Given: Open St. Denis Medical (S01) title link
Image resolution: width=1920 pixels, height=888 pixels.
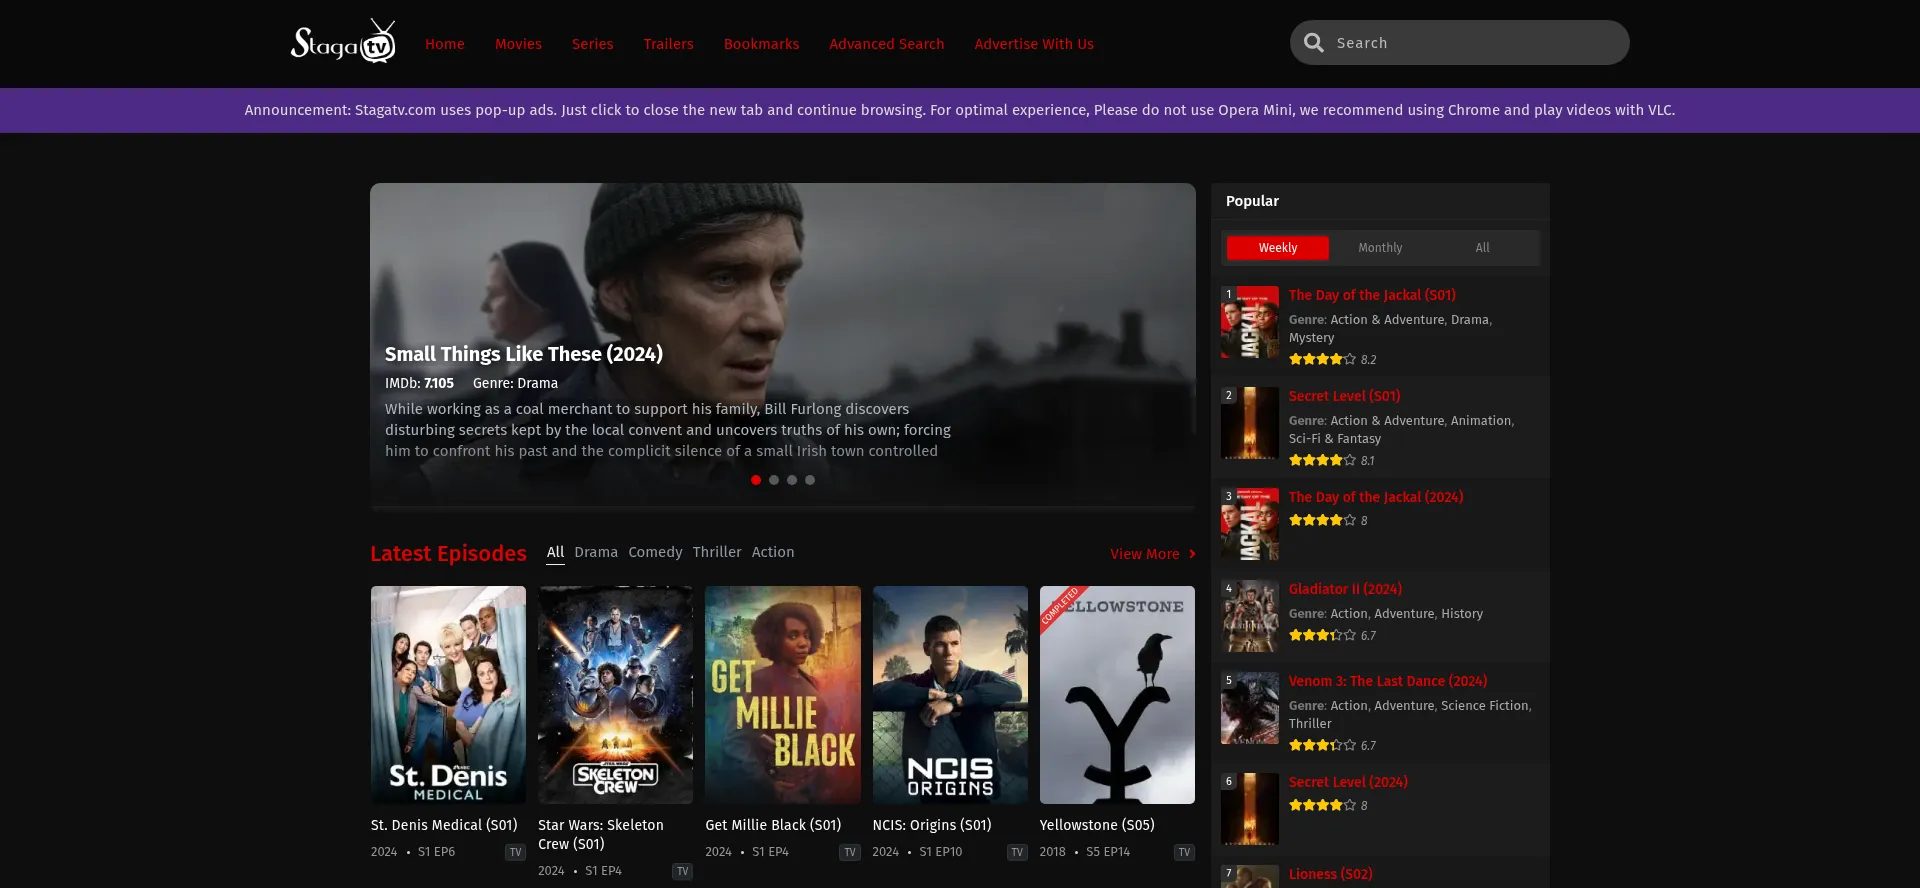Looking at the screenshot, I should point(444,825).
